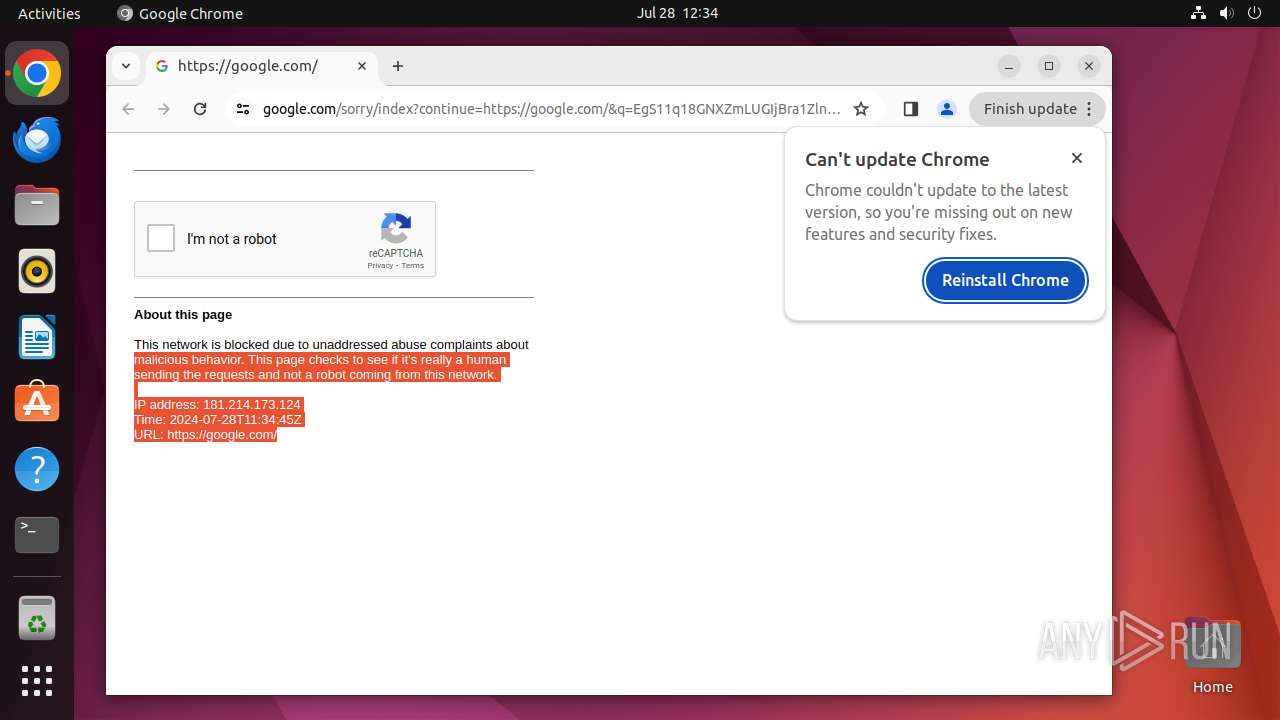This screenshot has width=1280, height=720.
Task: Go forward in Chrome
Action: click(164, 109)
